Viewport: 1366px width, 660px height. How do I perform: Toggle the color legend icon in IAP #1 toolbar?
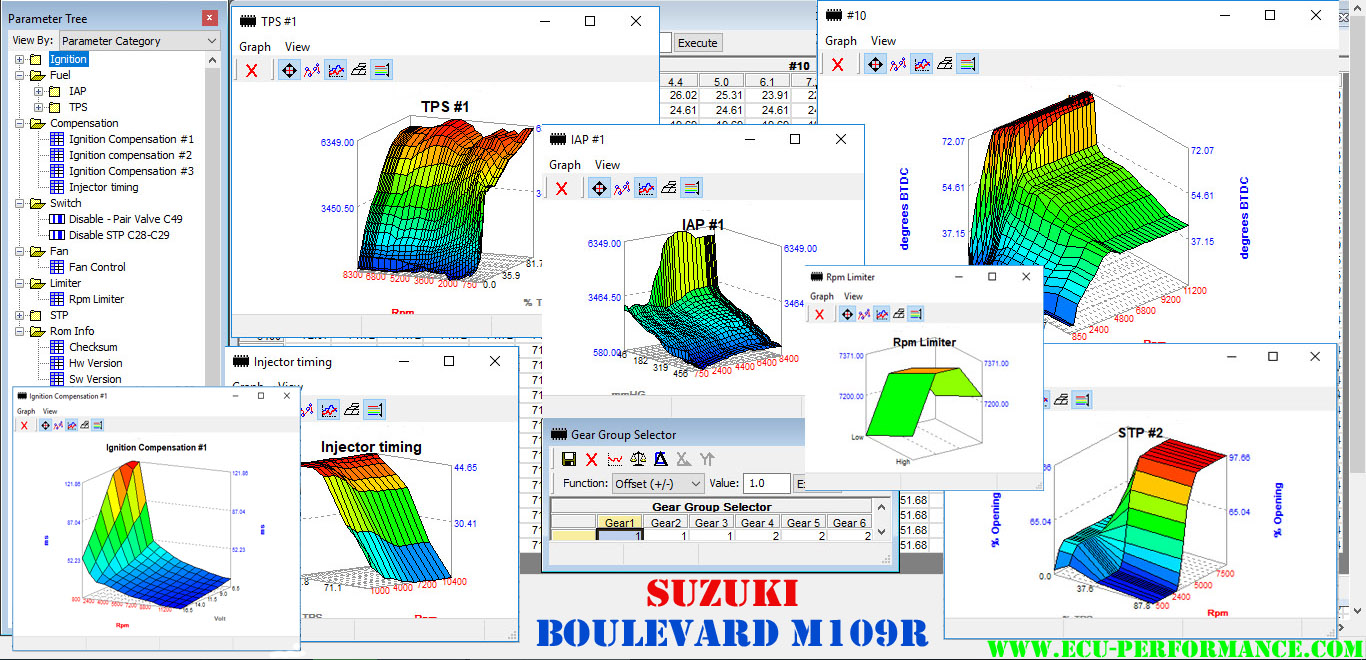coord(691,188)
